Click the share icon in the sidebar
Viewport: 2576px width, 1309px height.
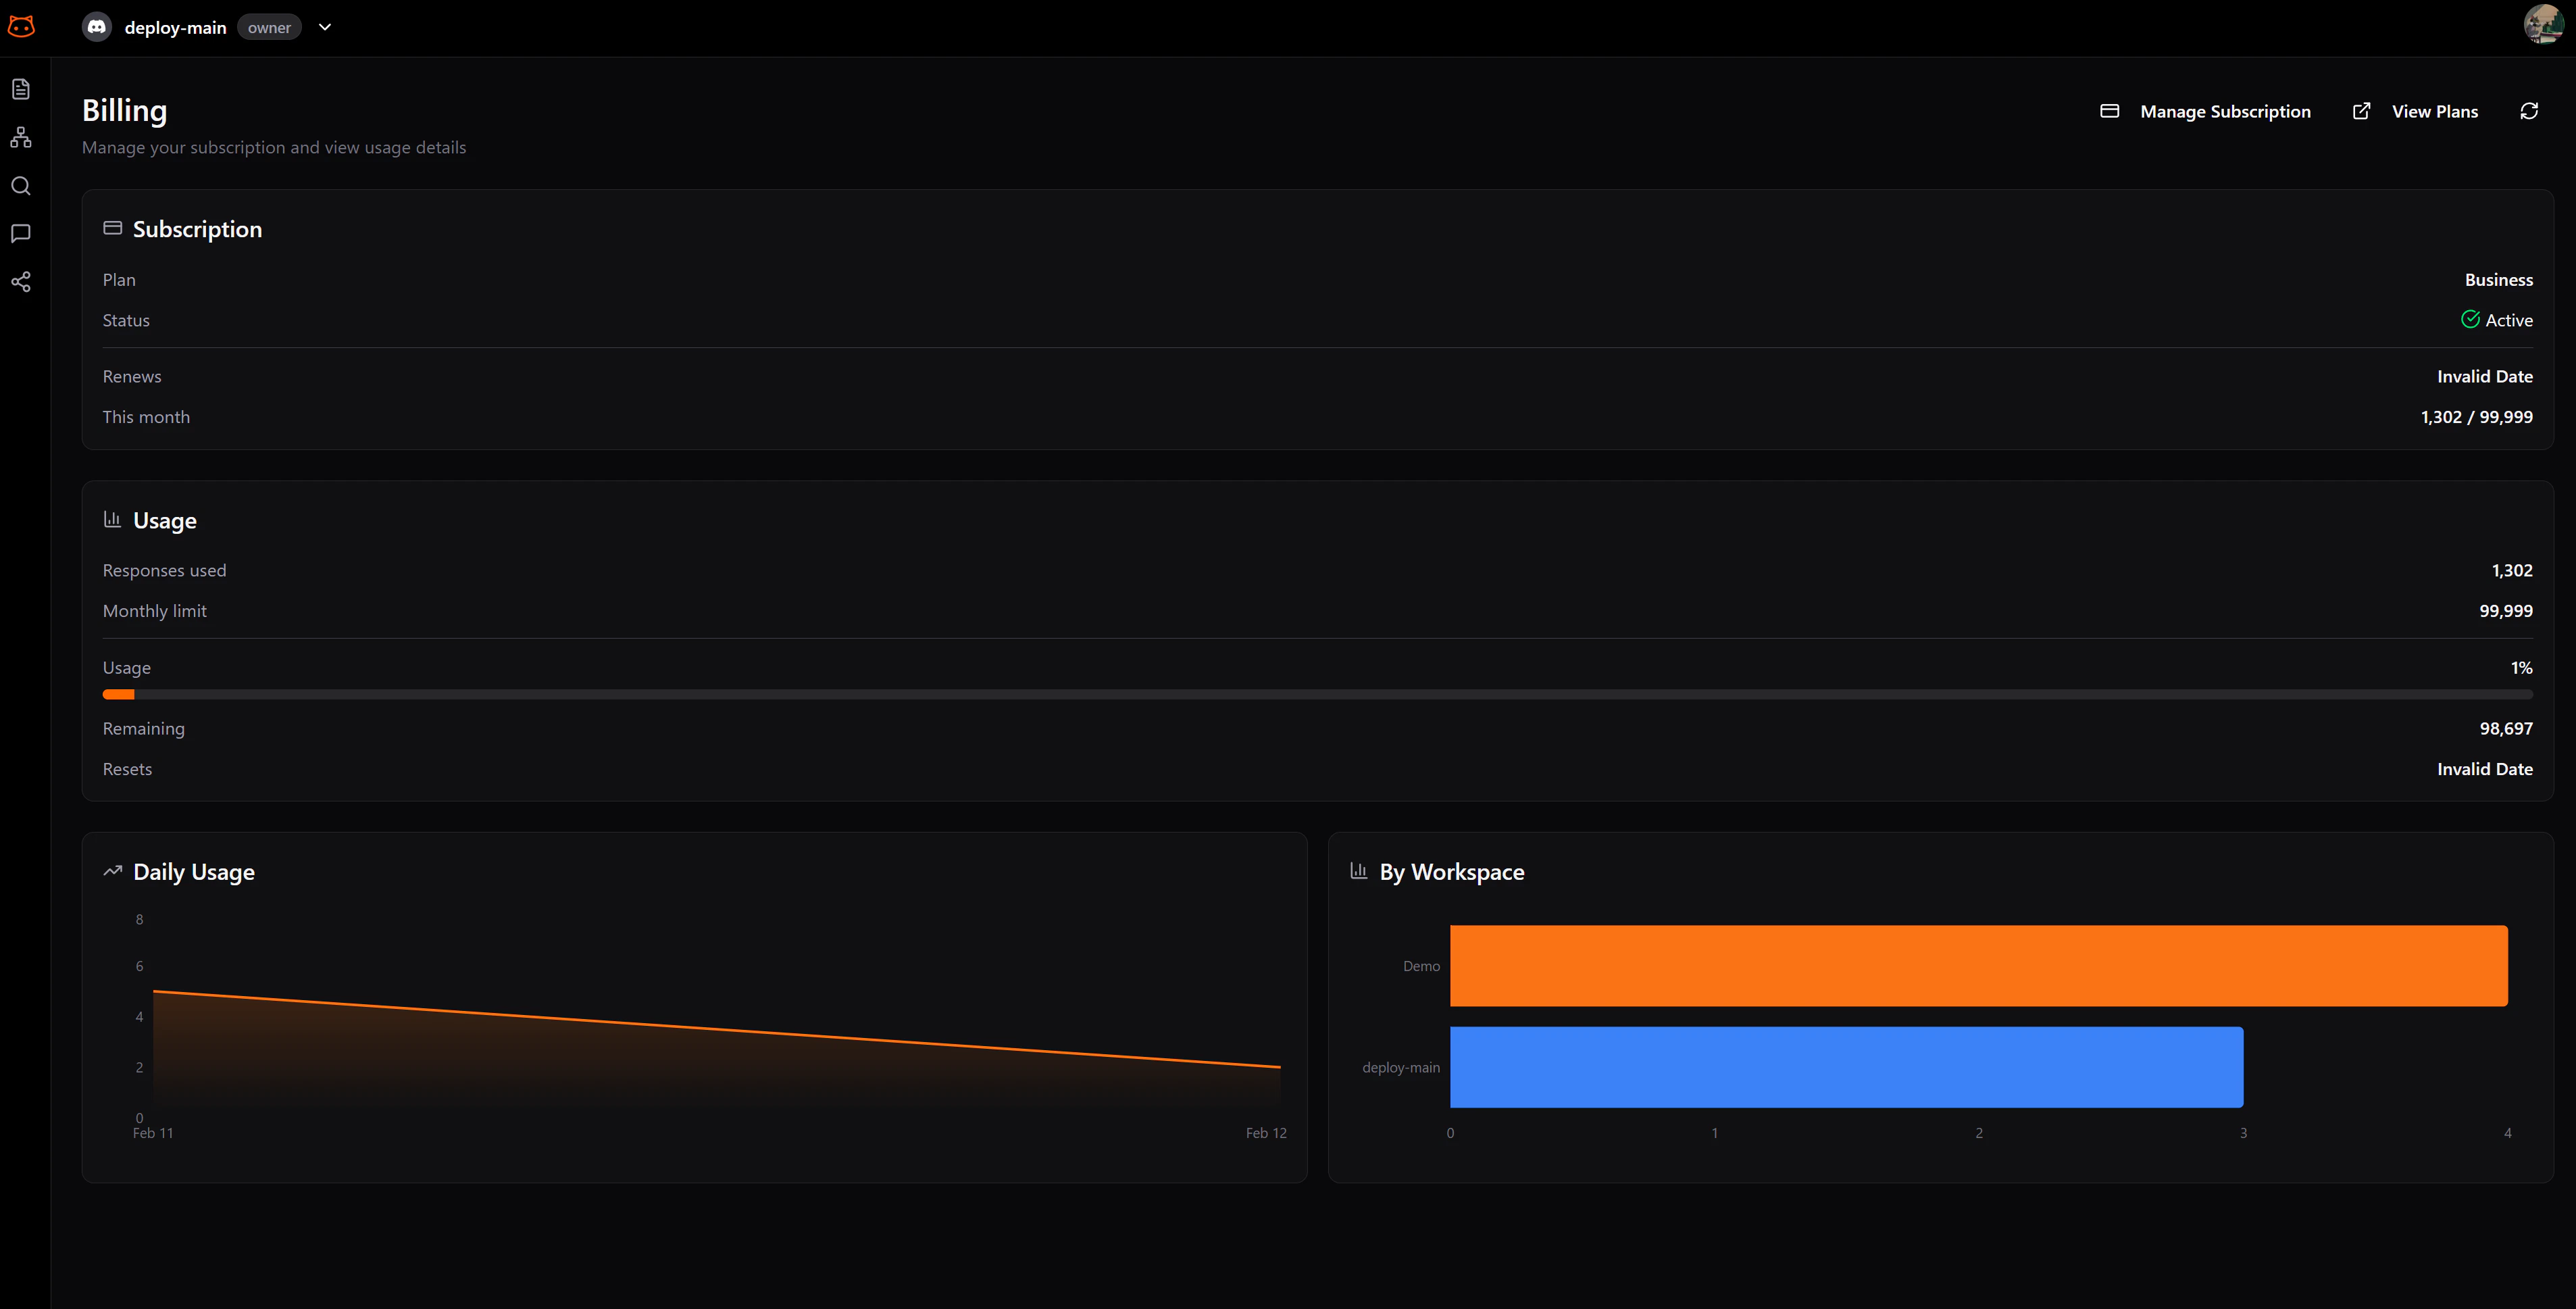(21, 282)
